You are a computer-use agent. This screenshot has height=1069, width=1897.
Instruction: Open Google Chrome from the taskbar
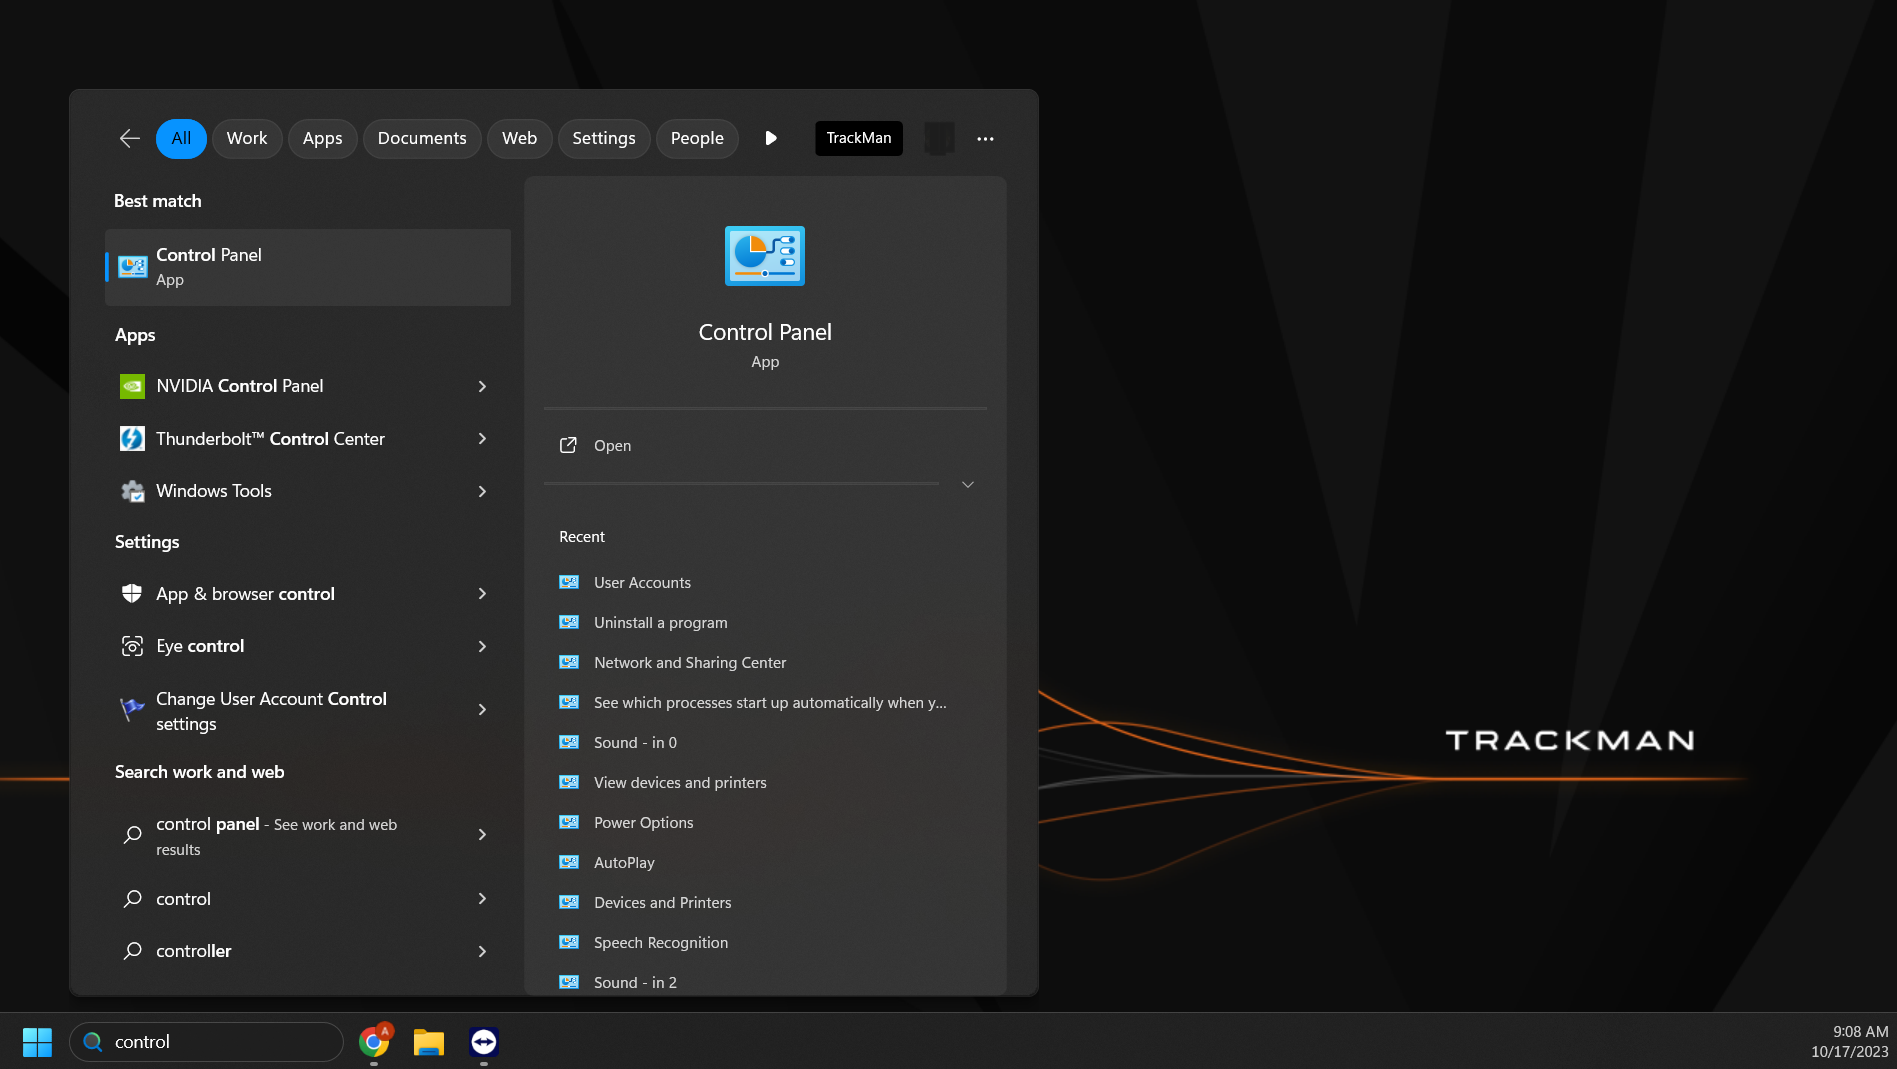pyautogui.click(x=375, y=1041)
